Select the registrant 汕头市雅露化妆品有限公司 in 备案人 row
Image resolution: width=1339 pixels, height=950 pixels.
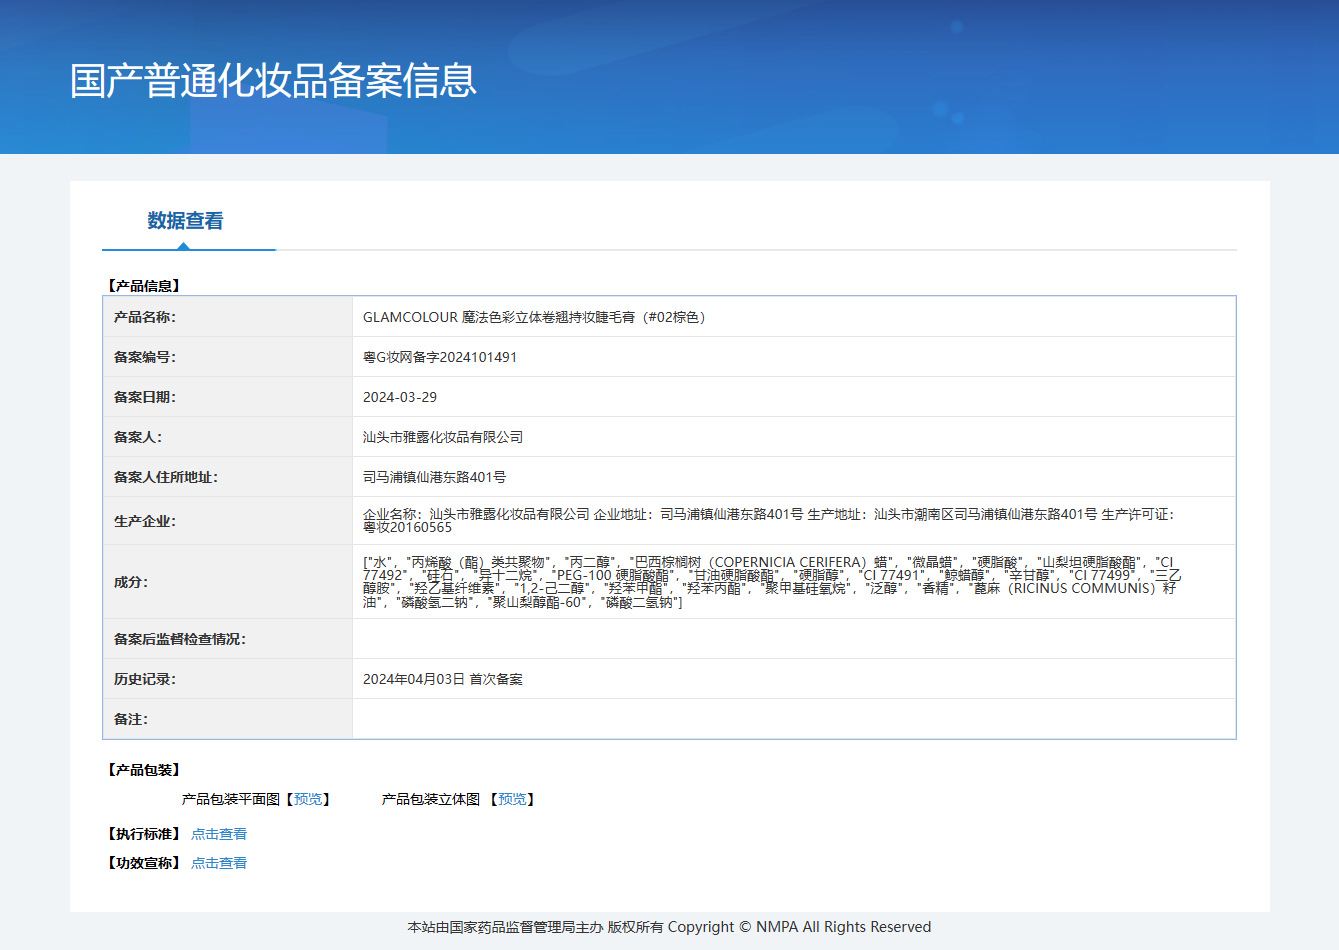[x=443, y=437]
